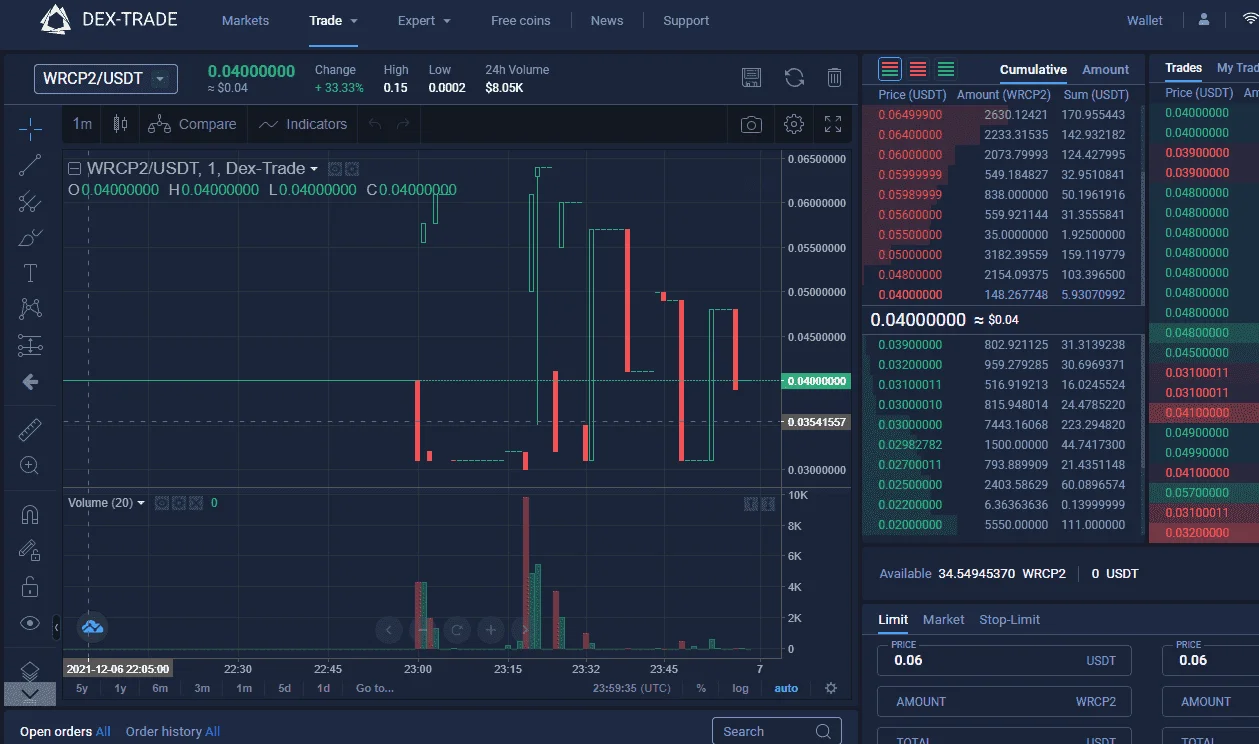
Task: Open the WRCP2/USDT pair dropdown
Action: (106, 79)
